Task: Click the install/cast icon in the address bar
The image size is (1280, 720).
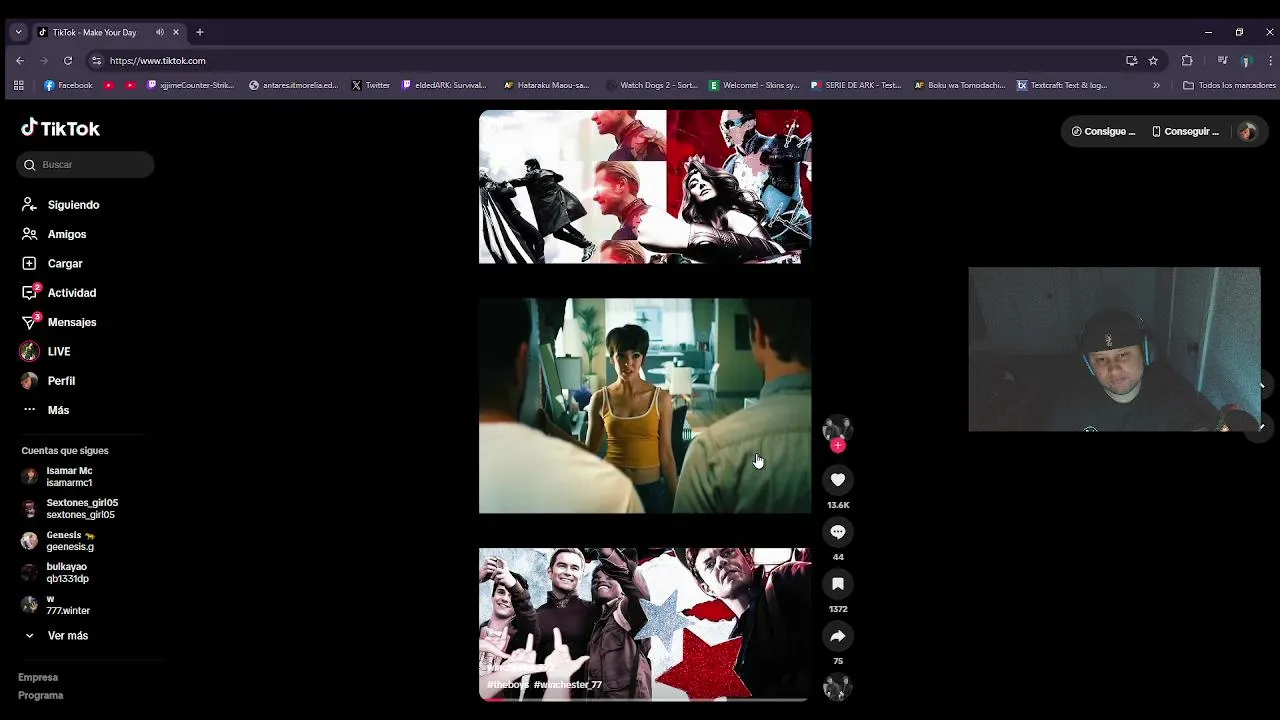Action: tap(1131, 61)
